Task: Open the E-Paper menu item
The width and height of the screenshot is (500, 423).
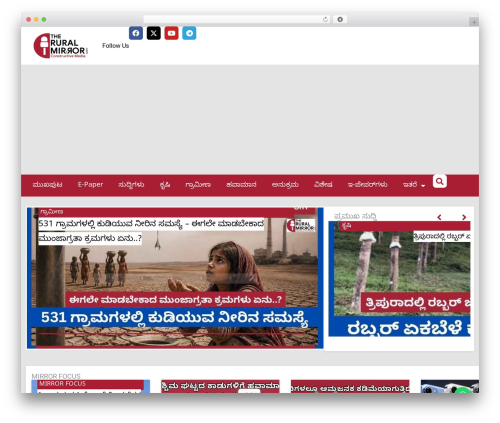Action: (x=90, y=185)
